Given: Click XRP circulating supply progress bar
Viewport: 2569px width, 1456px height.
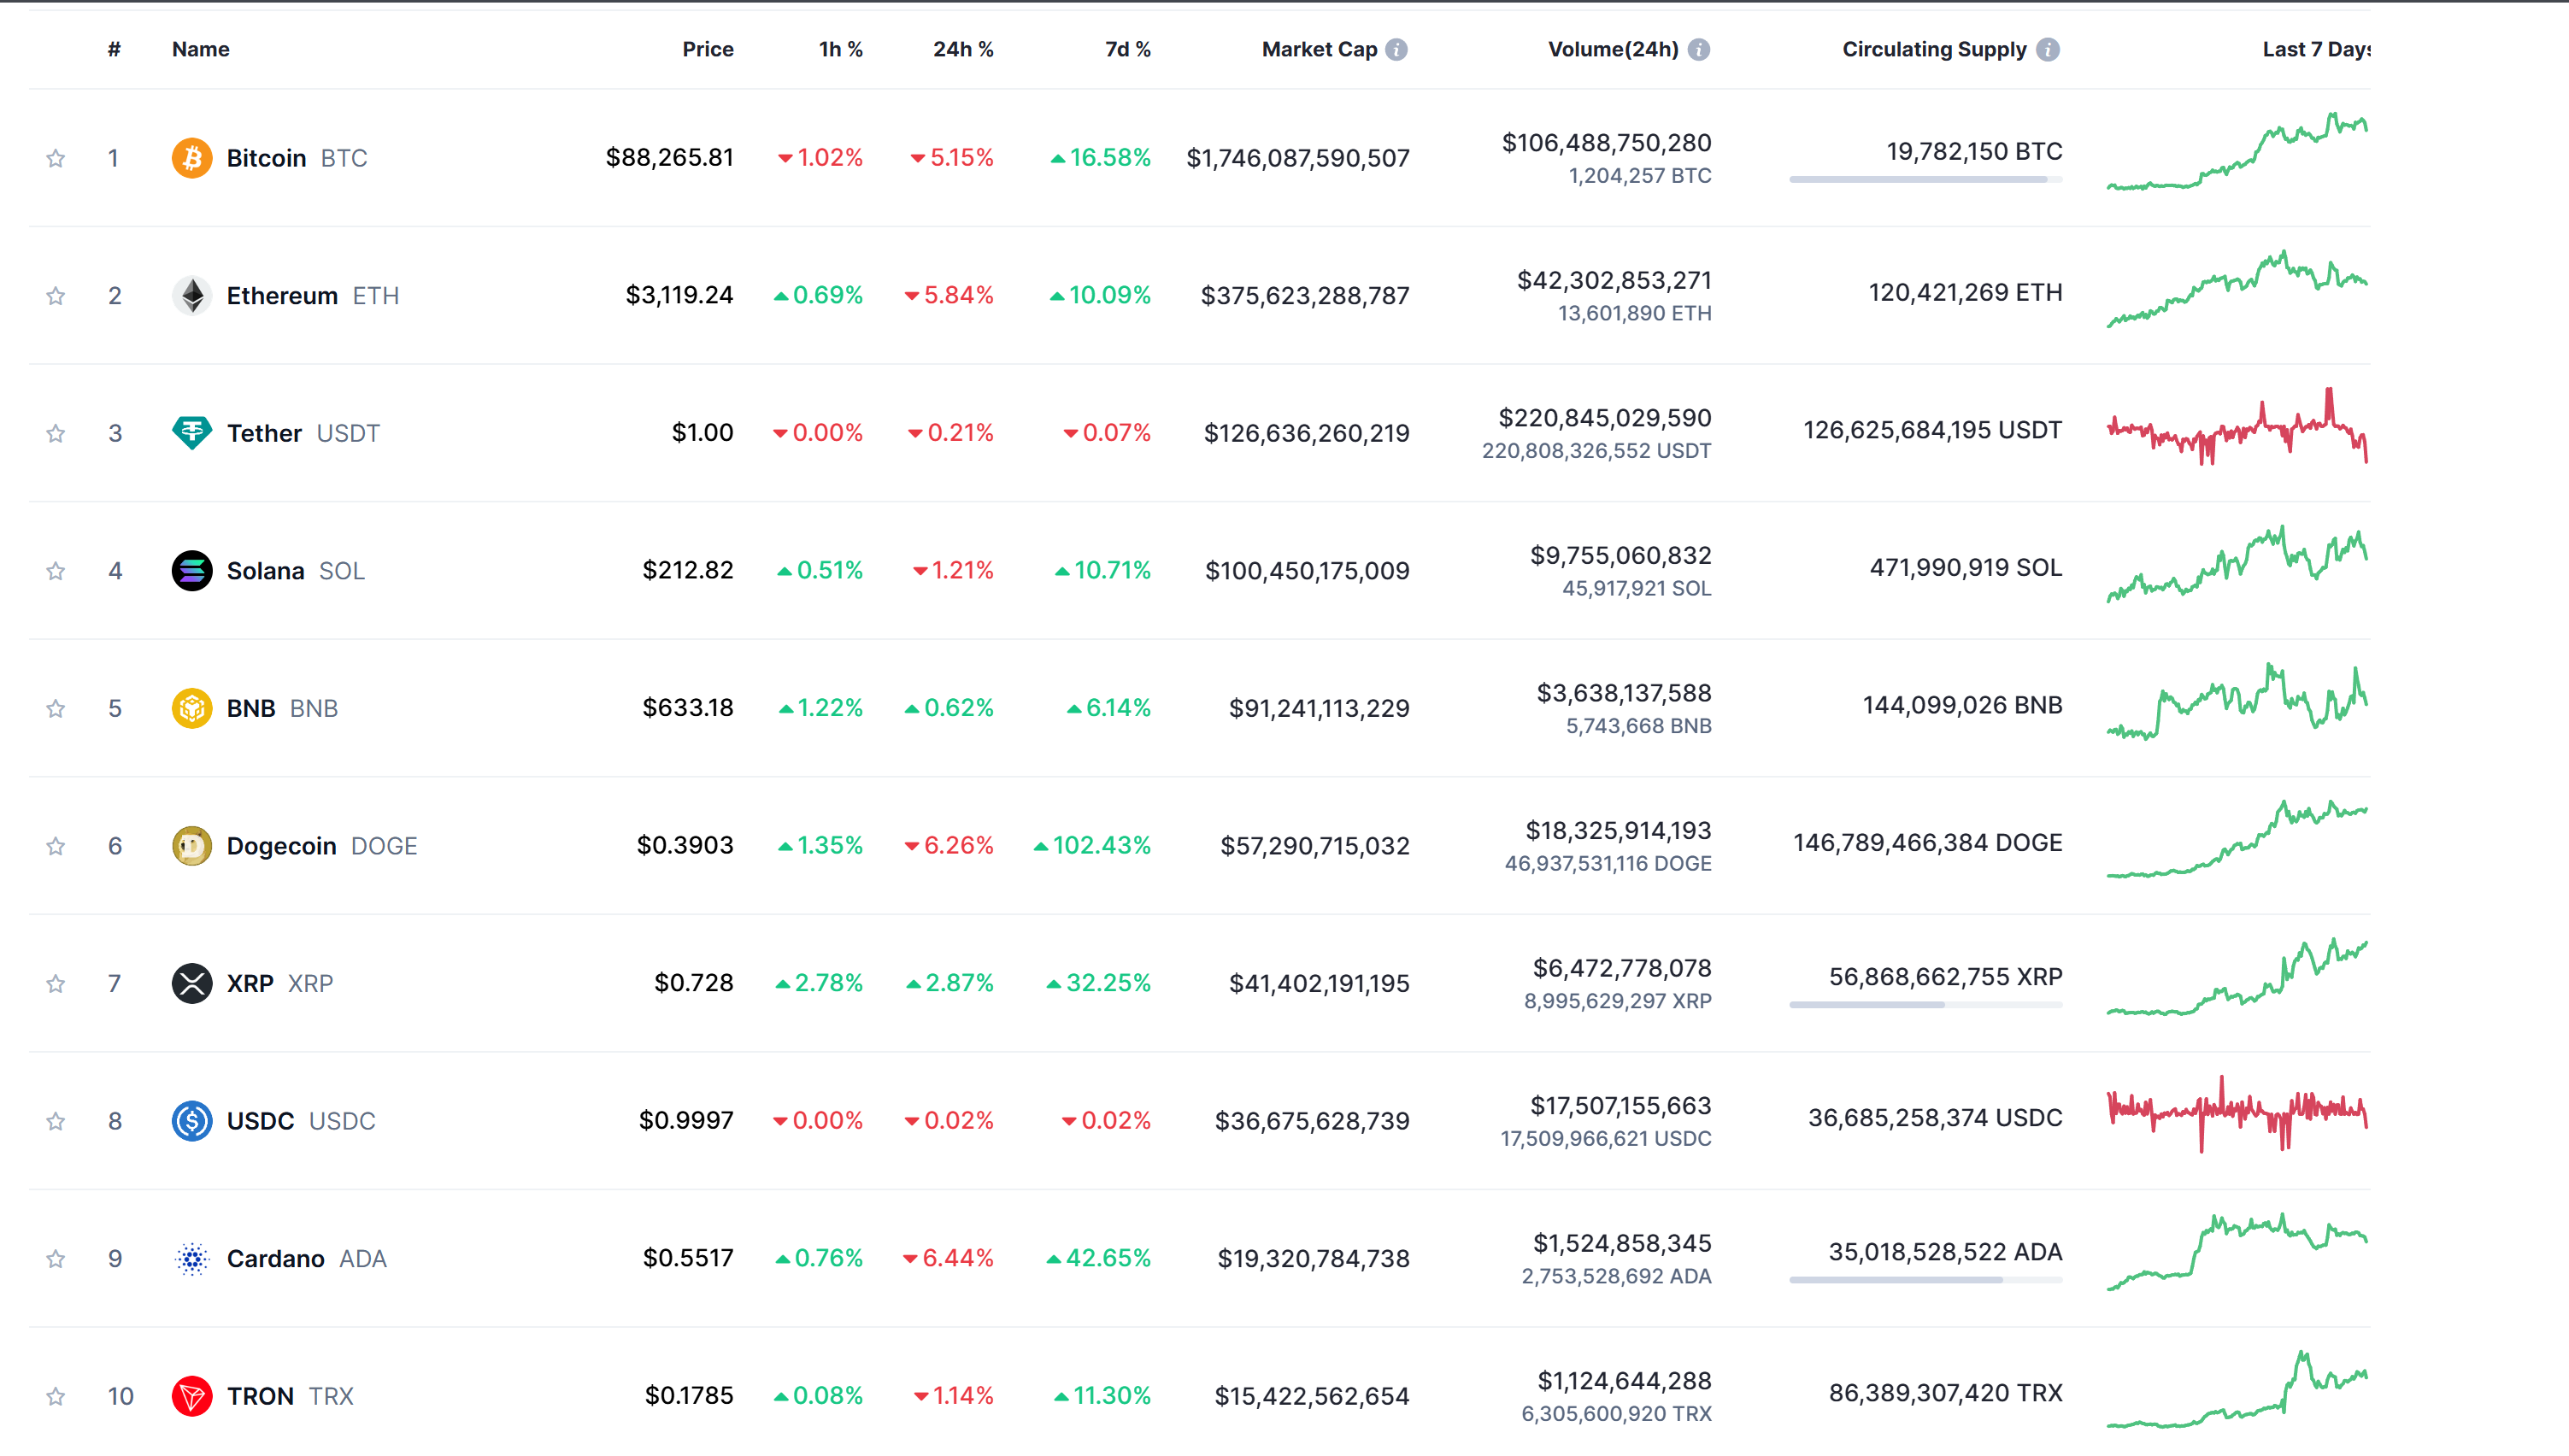Looking at the screenshot, I should [1925, 1005].
